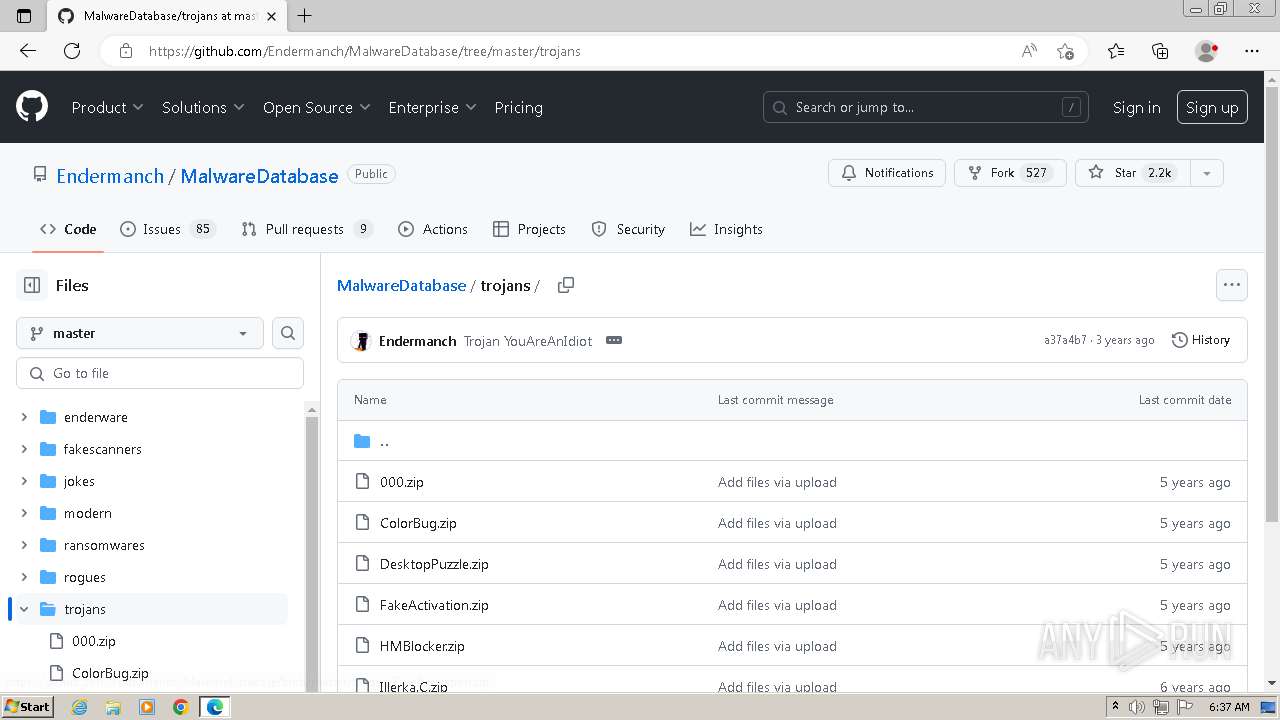
Task: Copy path icon next to trojans
Action: point(566,285)
